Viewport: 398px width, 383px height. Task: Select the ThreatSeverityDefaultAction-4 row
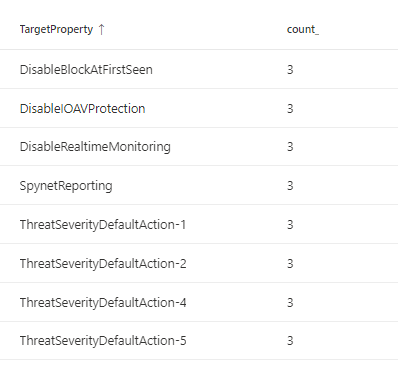[199, 302]
